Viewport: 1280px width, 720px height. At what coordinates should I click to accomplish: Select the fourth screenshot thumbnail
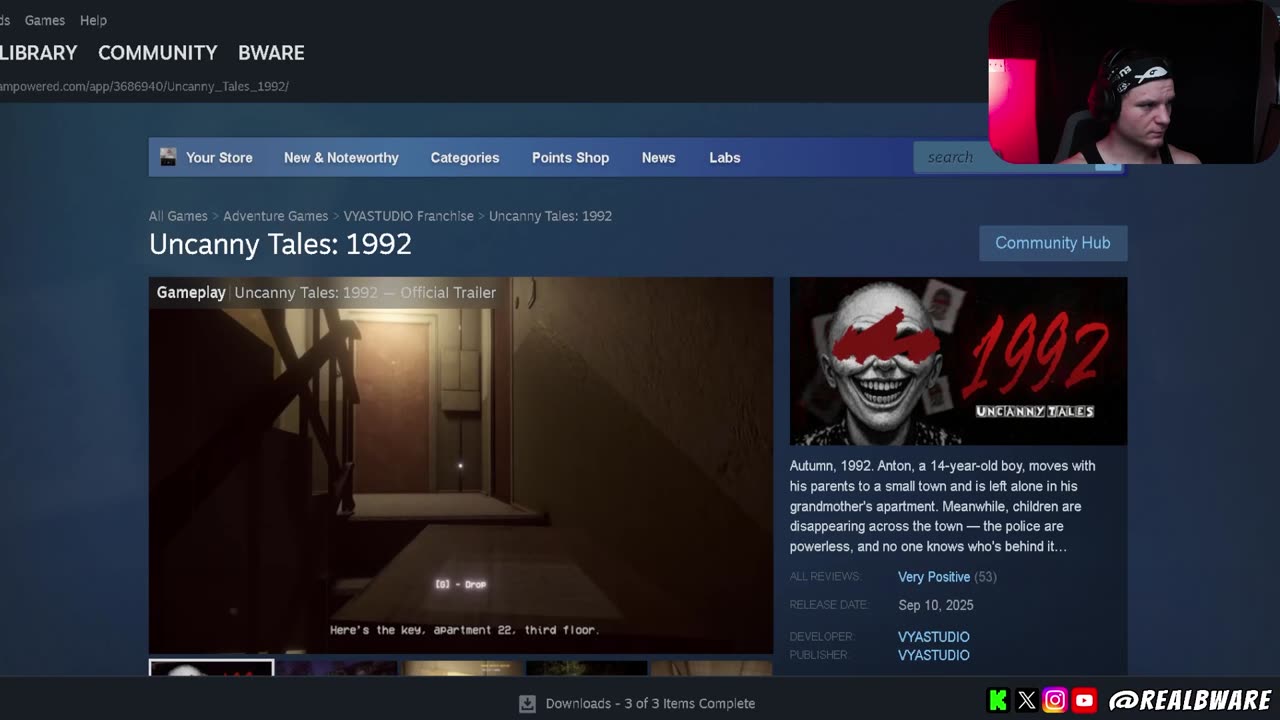coord(586,668)
